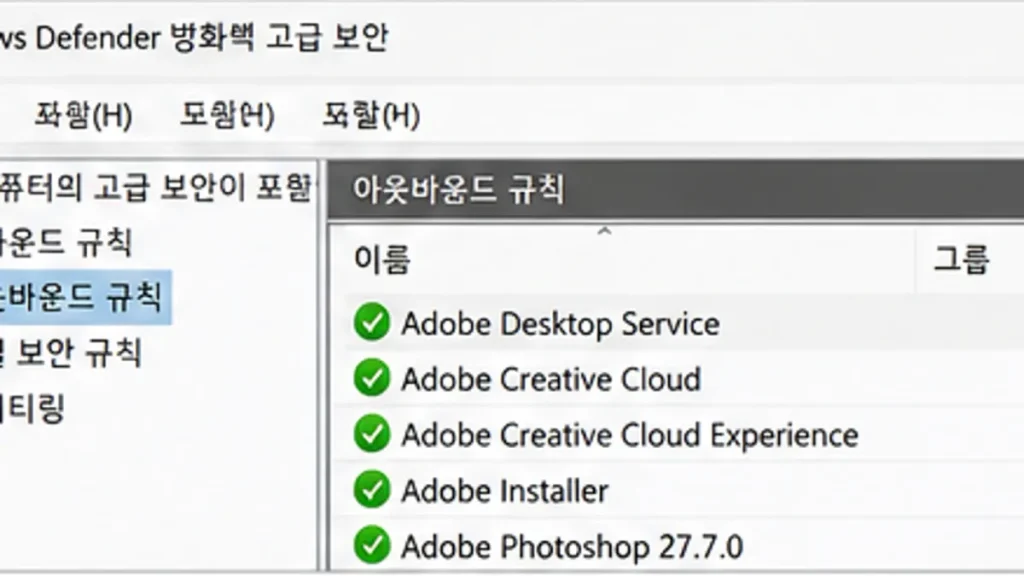The height and width of the screenshot is (576, 1024).
Task: Open the last menu bar item 포할(H)
Action: (x=371, y=116)
